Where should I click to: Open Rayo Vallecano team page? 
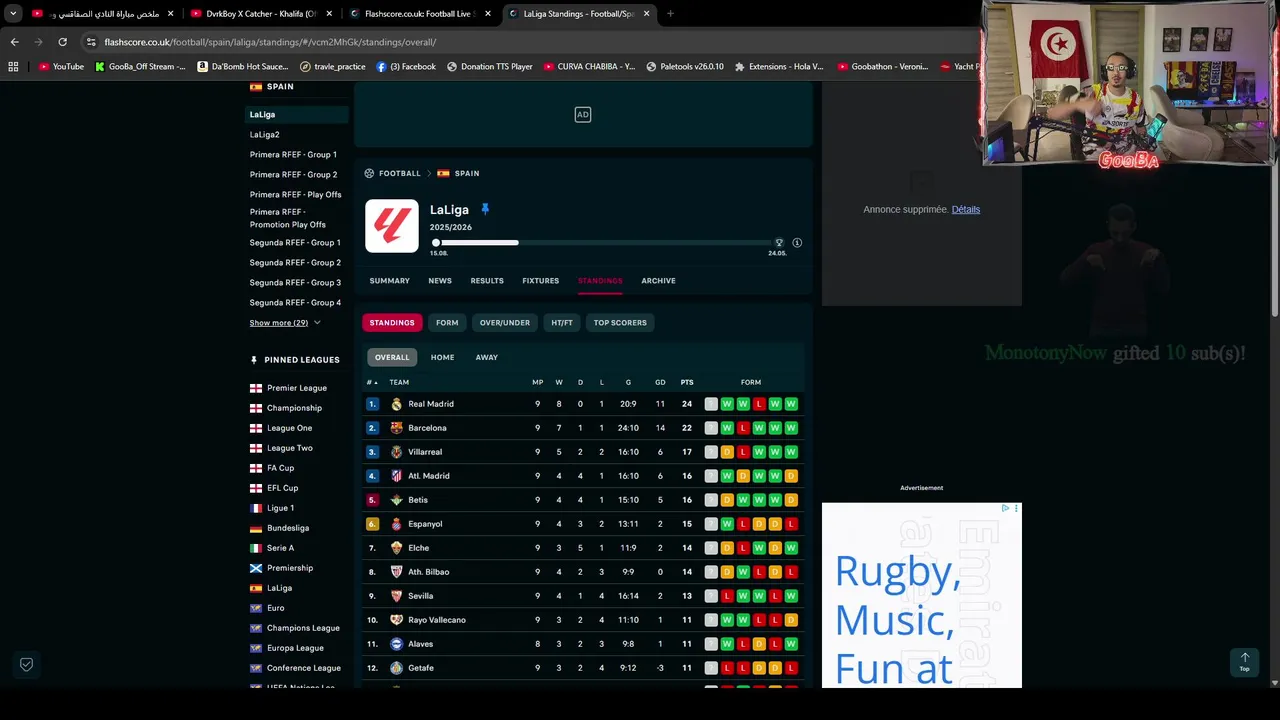pos(437,620)
